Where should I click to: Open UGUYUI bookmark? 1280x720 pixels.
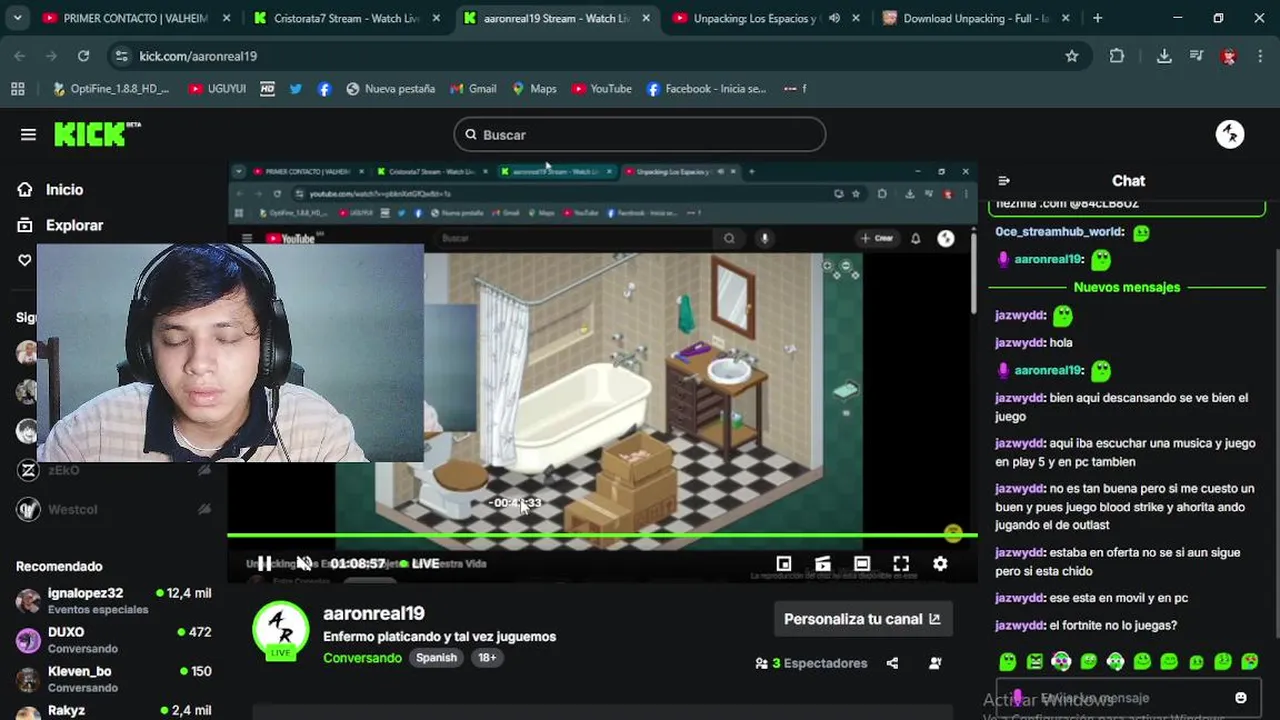click(x=217, y=89)
